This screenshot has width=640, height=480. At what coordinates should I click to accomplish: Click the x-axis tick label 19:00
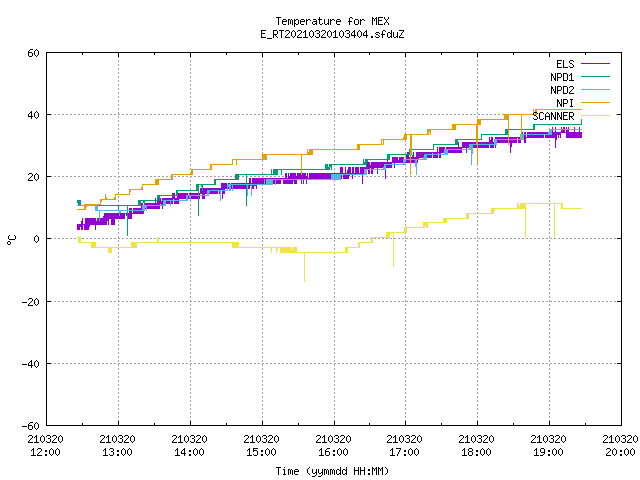click(x=548, y=452)
